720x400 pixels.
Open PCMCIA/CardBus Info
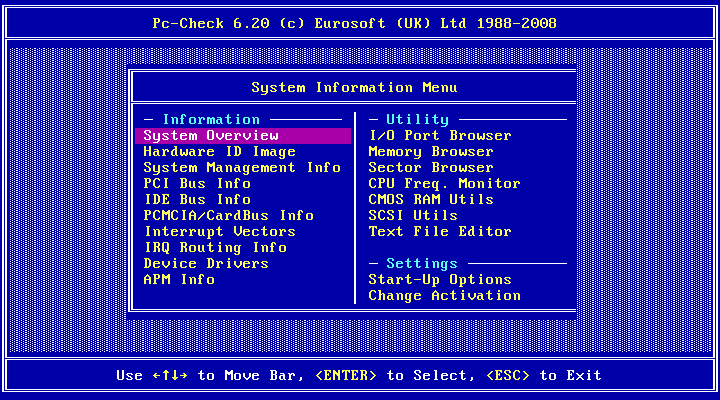[x=229, y=216]
